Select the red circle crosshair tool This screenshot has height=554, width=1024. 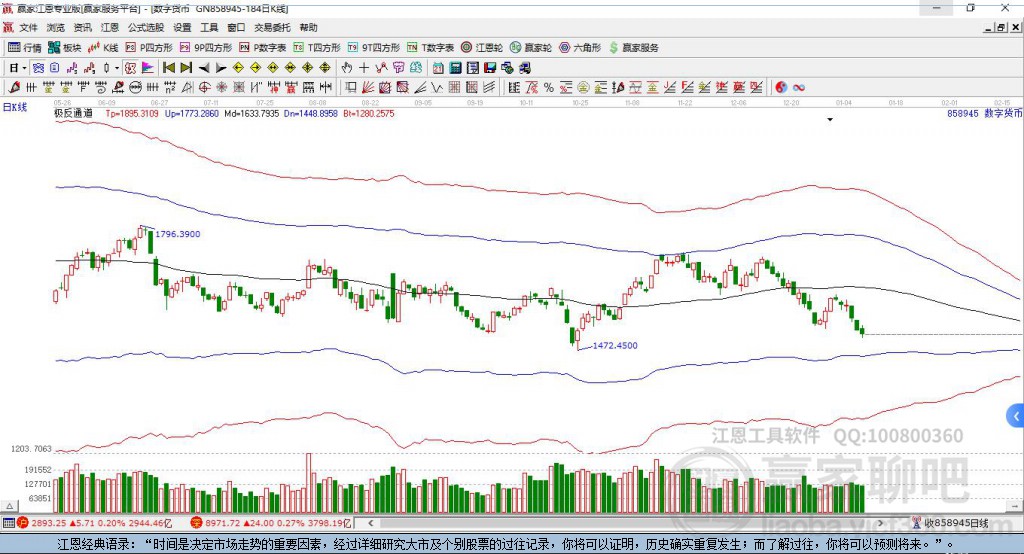[x=204, y=88]
